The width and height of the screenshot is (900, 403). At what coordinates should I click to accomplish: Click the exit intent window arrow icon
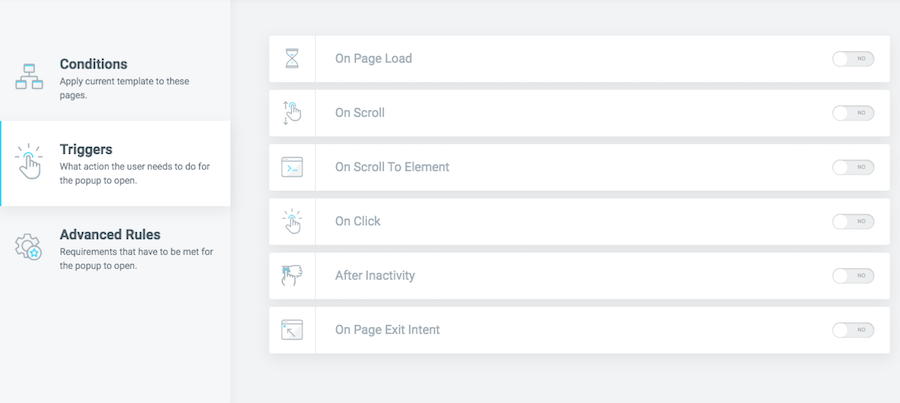coord(292,330)
